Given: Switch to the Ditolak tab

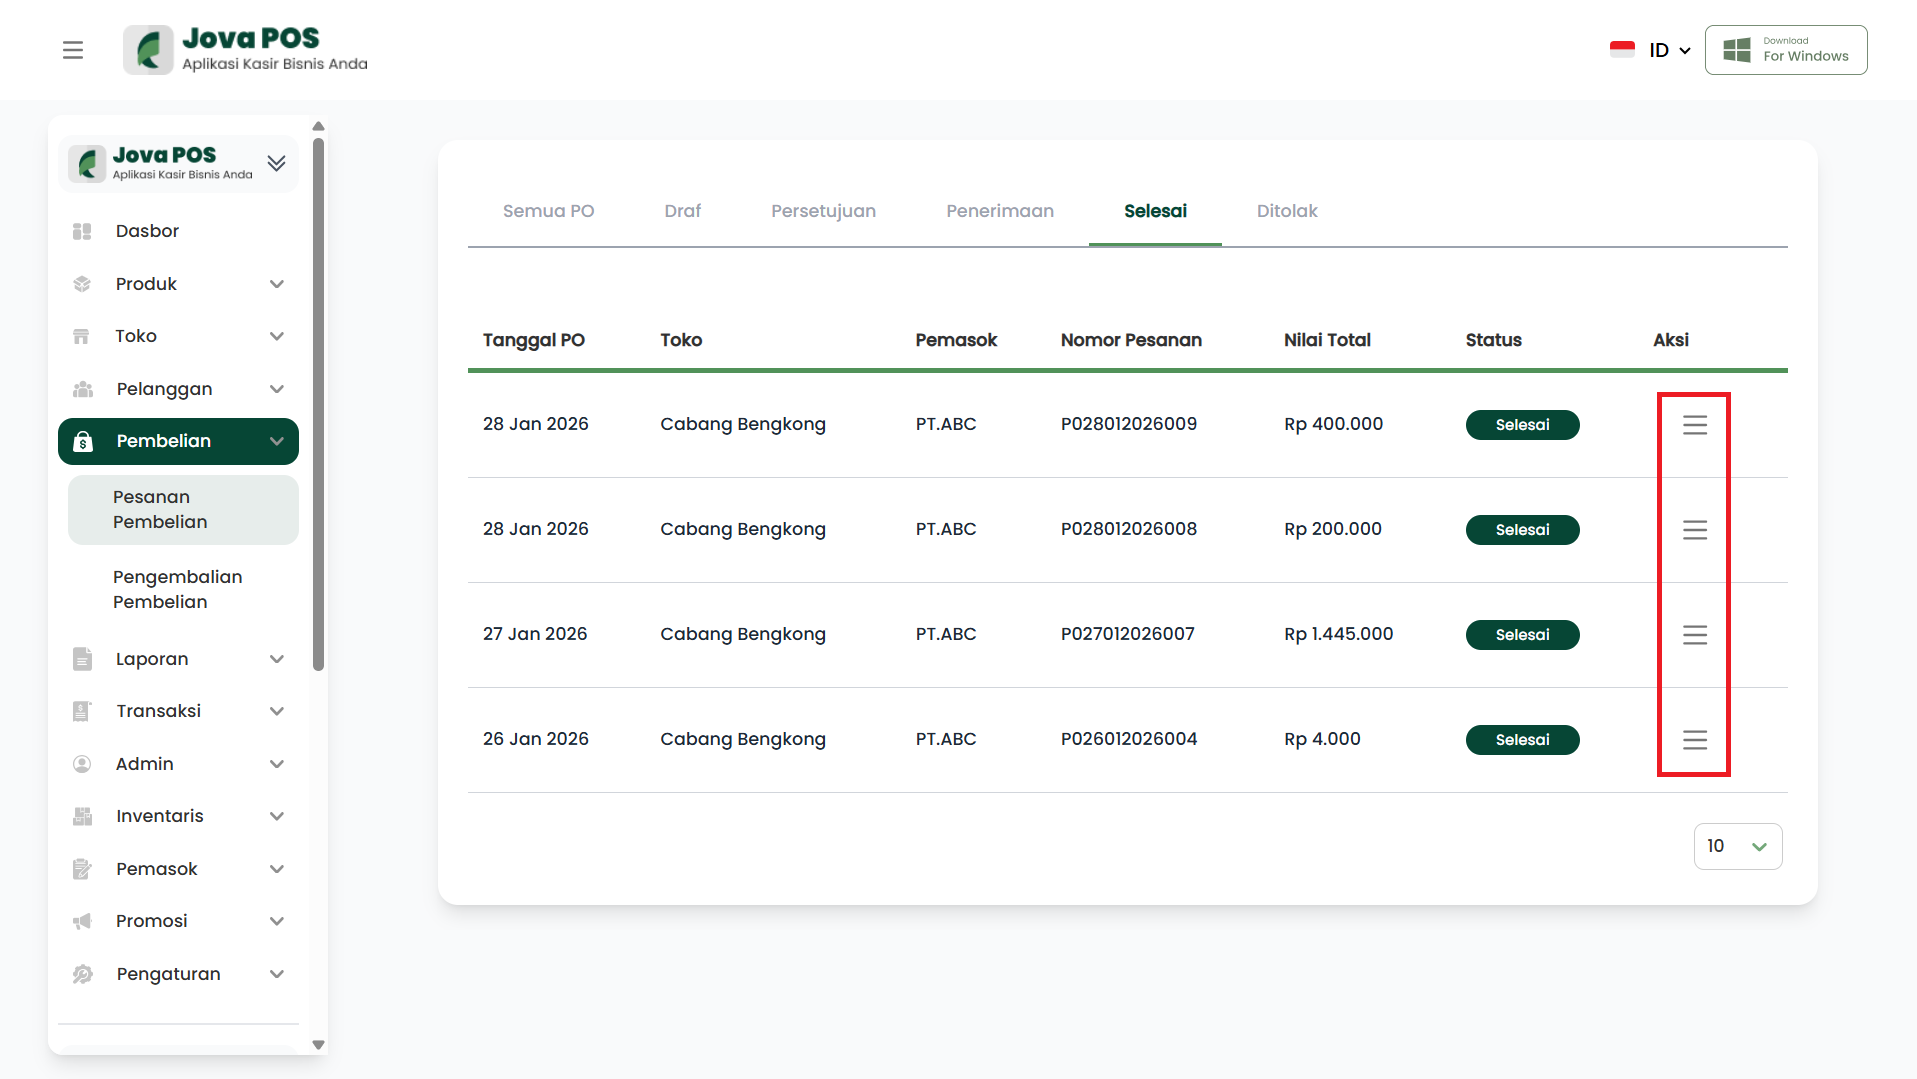Looking at the screenshot, I should pos(1286,211).
